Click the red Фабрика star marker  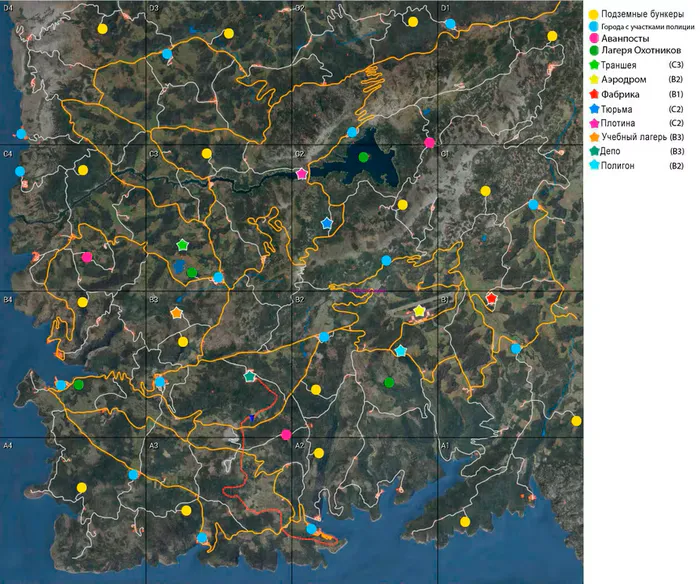point(491,298)
